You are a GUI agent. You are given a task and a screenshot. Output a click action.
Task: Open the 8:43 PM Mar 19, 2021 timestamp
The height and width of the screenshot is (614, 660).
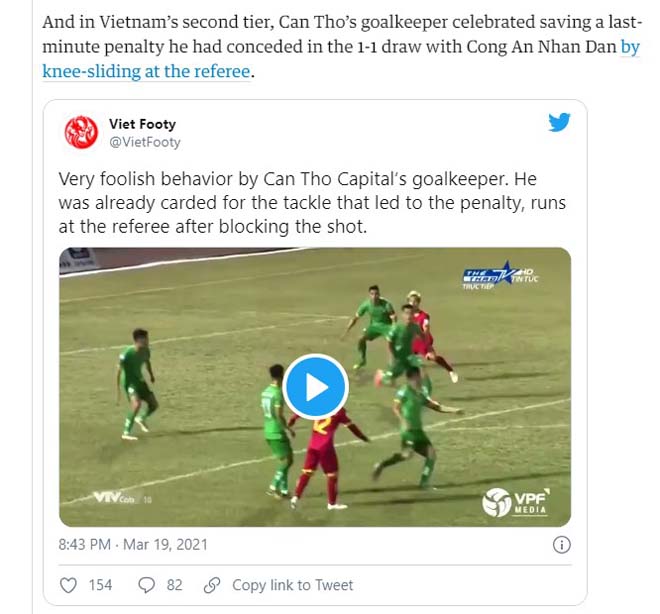(133, 545)
